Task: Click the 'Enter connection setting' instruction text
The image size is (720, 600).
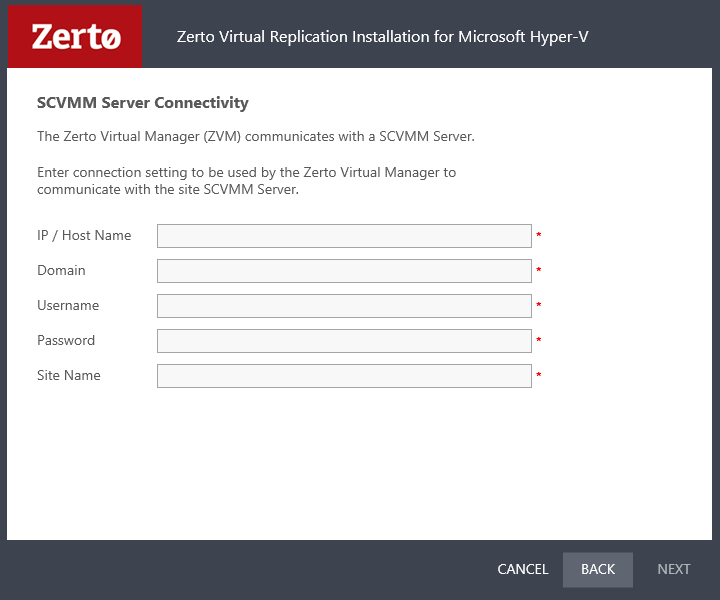Action: click(247, 181)
